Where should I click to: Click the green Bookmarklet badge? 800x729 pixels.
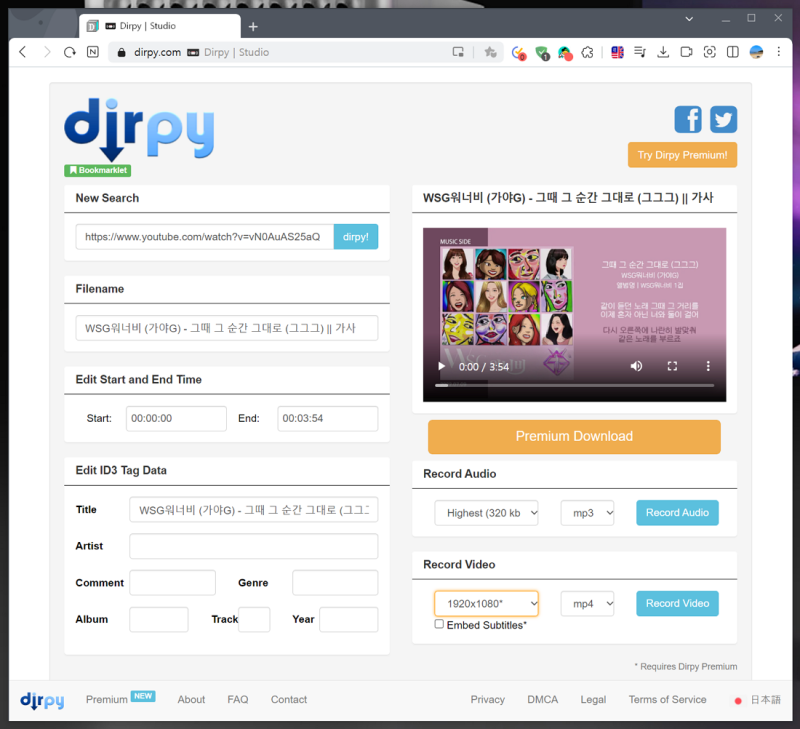pos(97,170)
